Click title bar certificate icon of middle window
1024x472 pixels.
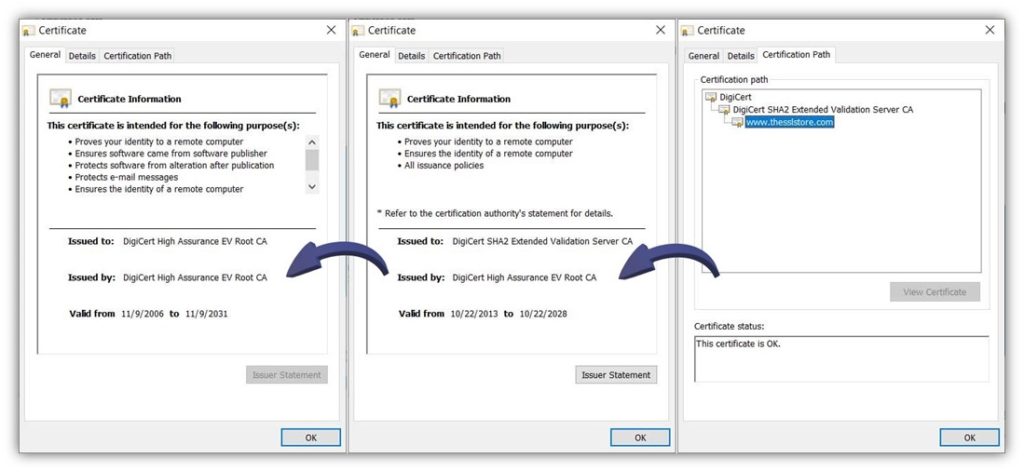coord(358,31)
